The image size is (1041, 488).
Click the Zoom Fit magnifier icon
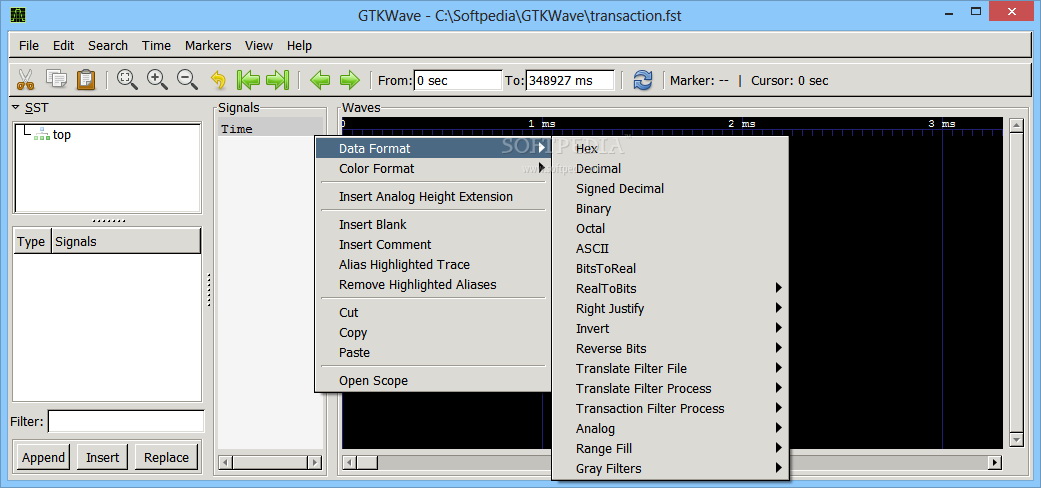[127, 80]
